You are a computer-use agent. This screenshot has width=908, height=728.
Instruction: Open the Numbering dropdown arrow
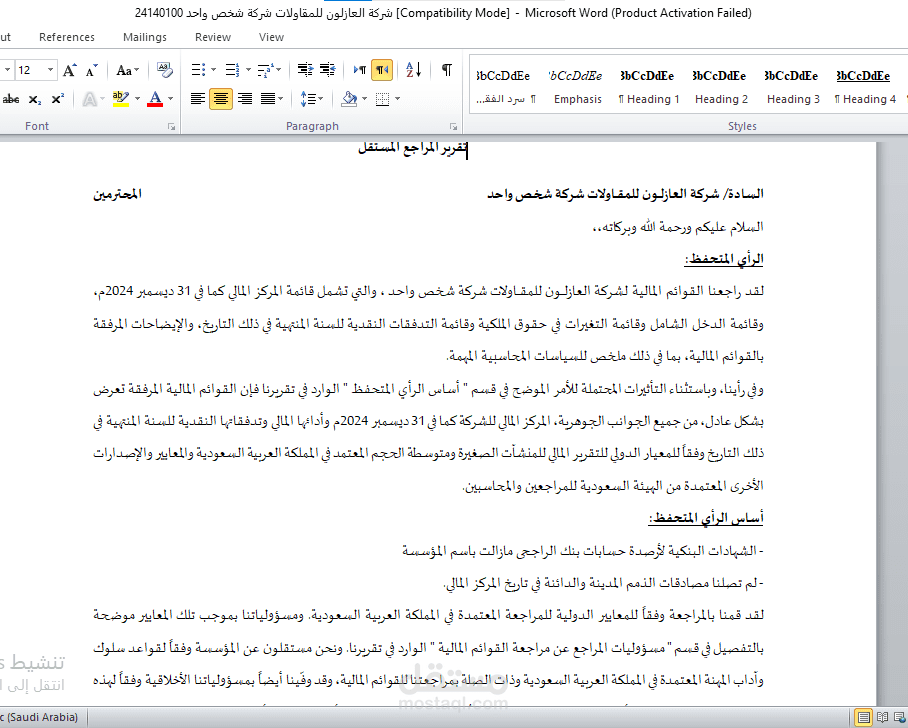[248, 70]
